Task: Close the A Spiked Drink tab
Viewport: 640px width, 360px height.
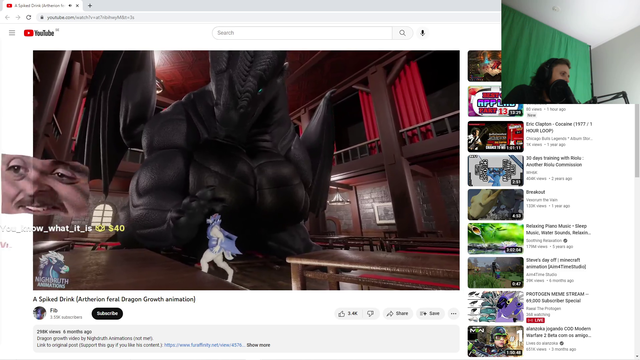Action: 77,6
